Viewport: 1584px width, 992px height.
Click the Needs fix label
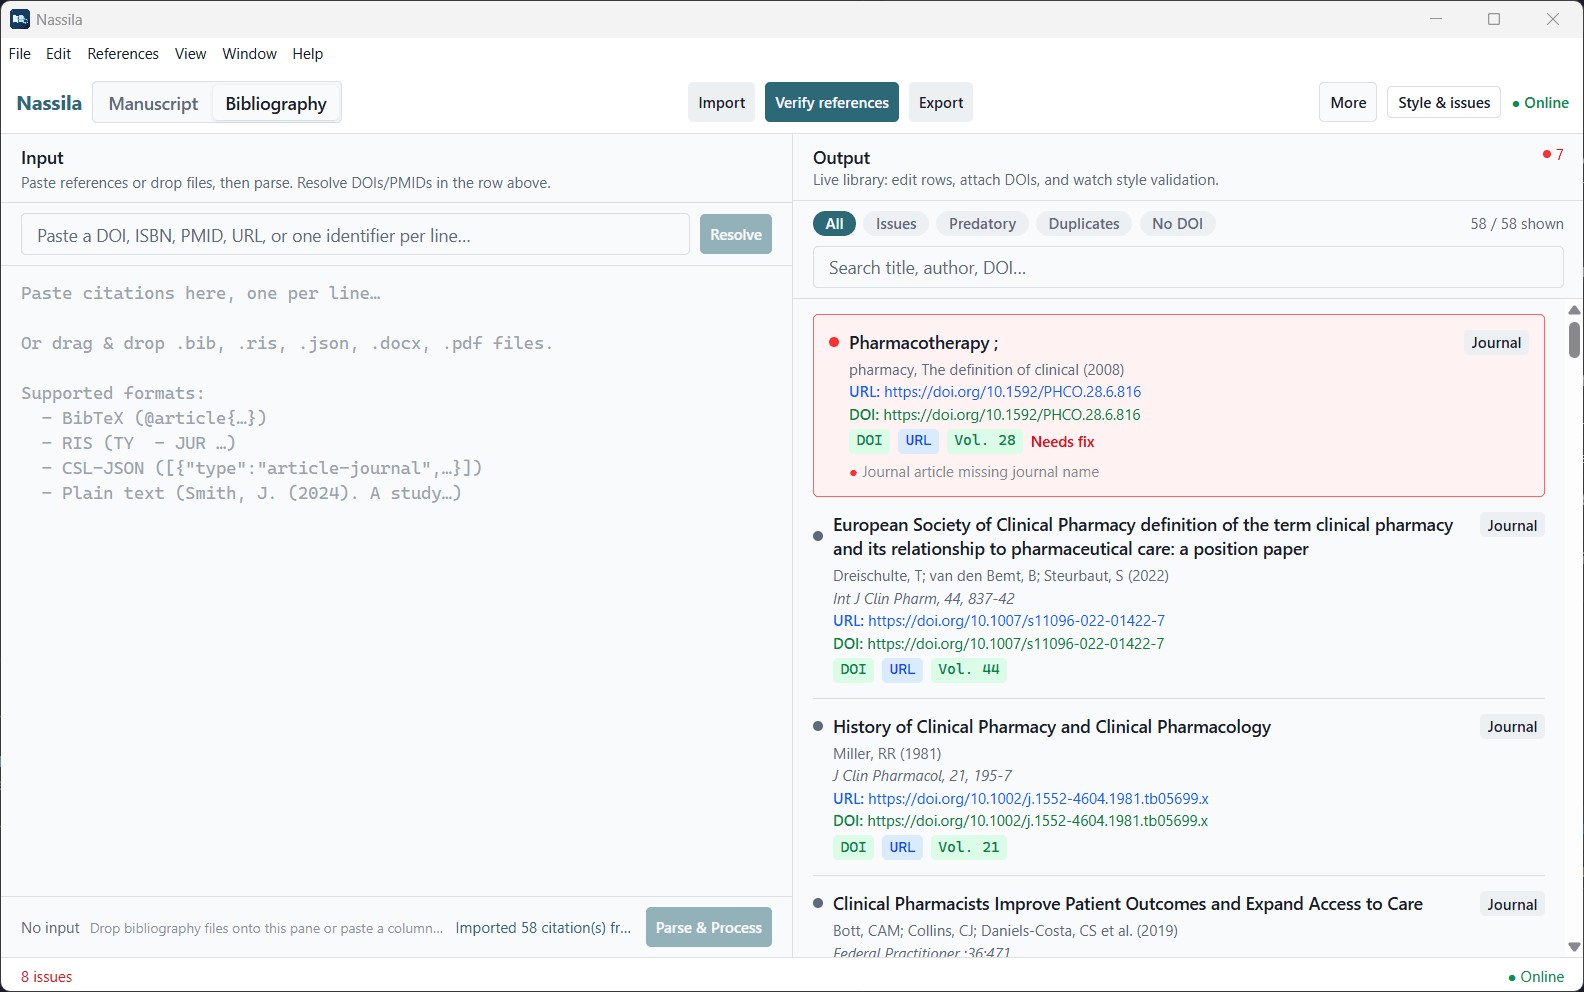1062,441
